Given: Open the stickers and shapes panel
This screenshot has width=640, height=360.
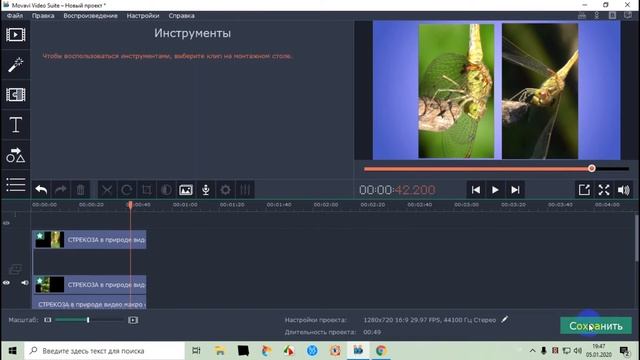Looking at the screenshot, I should [16, 155].
